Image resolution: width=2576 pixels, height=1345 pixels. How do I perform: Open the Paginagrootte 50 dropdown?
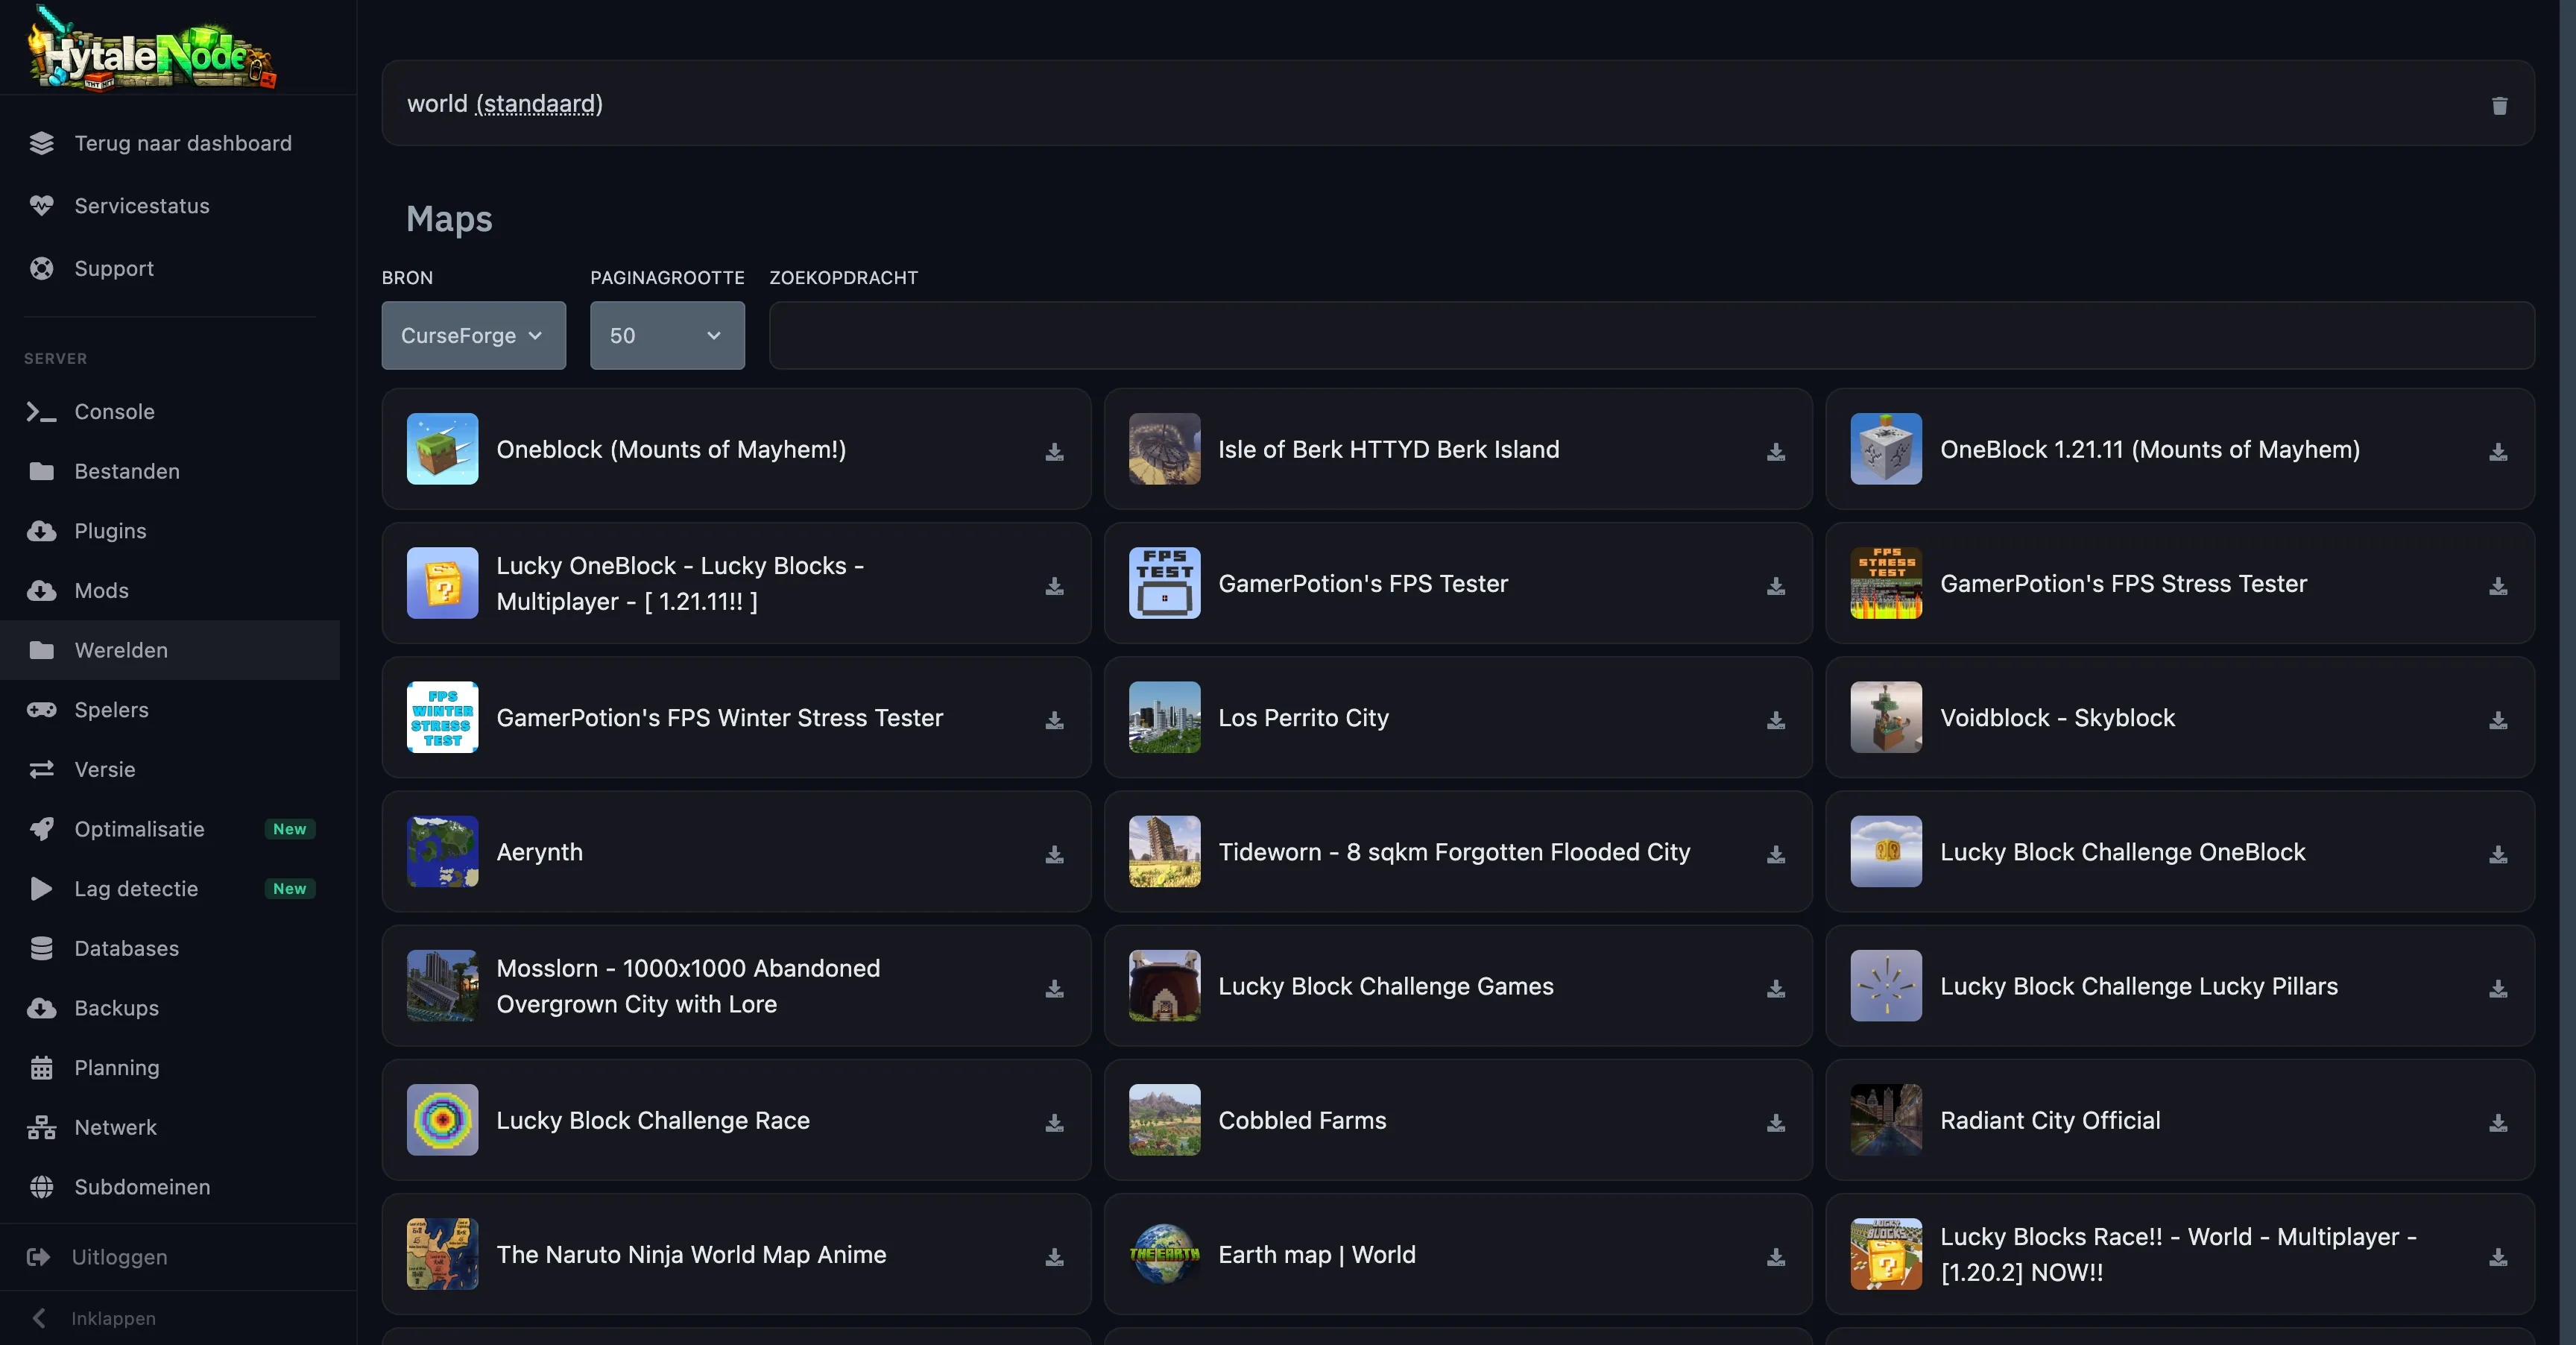tap(667, 335)
